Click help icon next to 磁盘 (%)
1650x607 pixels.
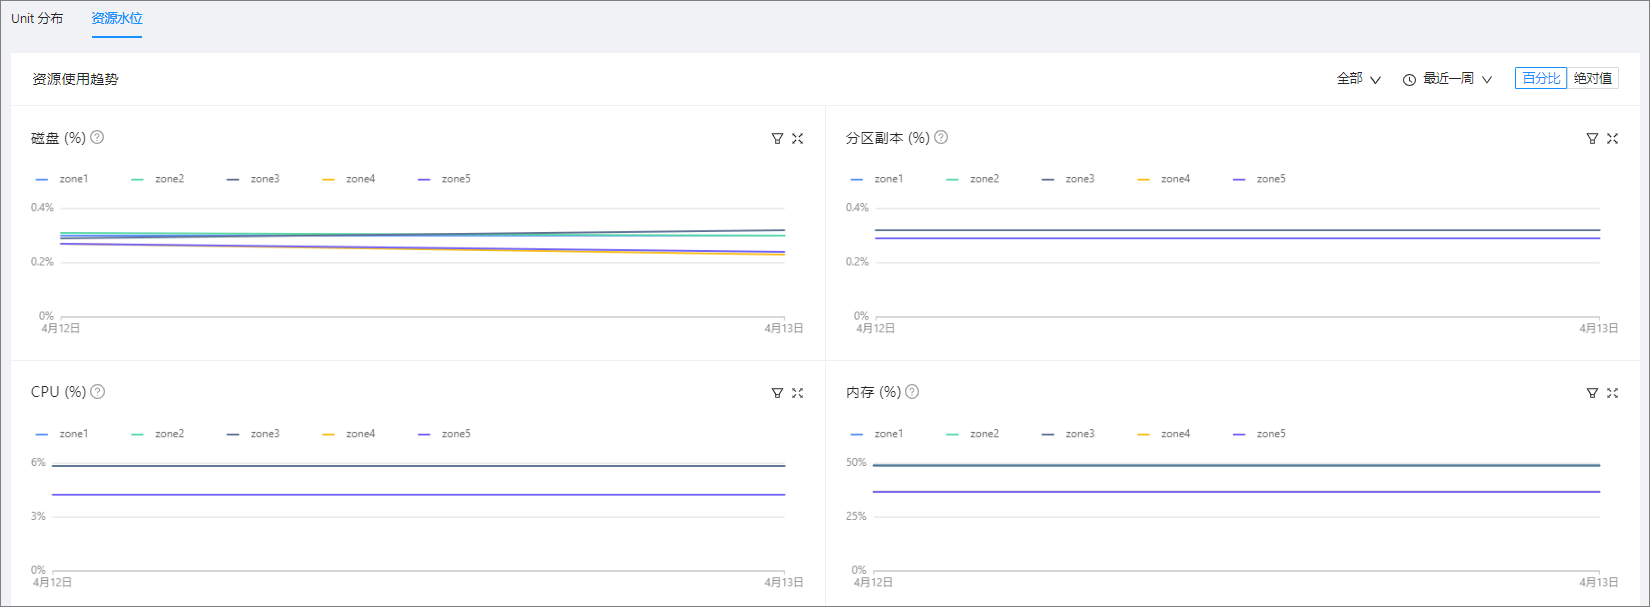(x=97, y=137)
